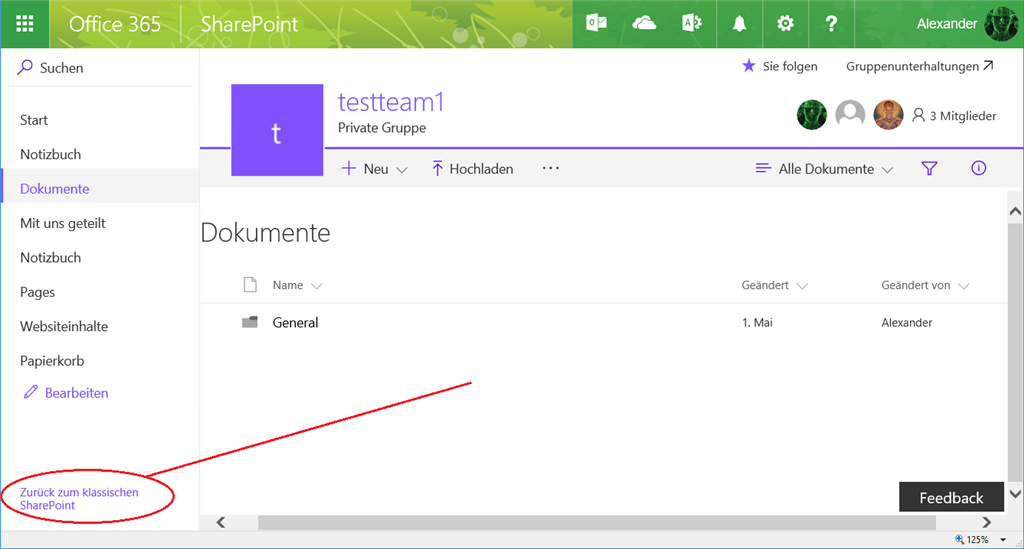Open Outlook from the header bar
The height and width of the screenshot is (549, 1024).
tap(596, 24)
